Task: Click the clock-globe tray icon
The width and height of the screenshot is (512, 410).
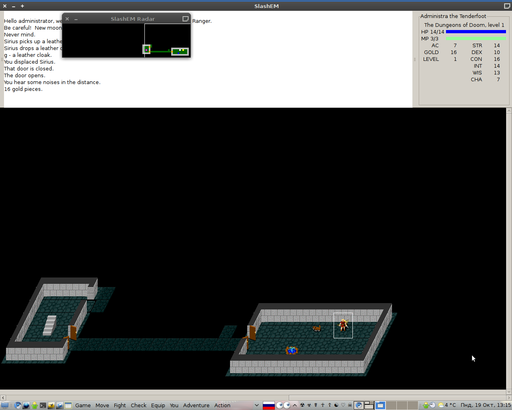Action: pyautogui.click(x=432, y=405)
